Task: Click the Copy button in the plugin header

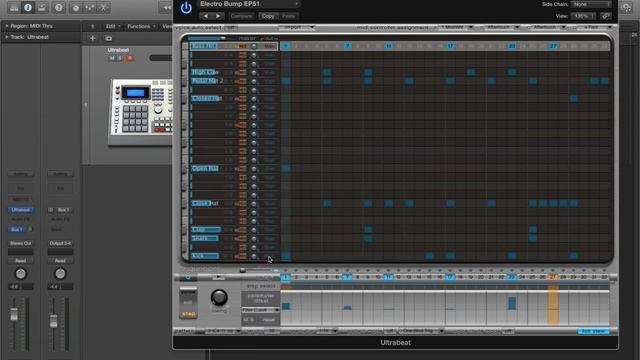Action: (x=268, y=16)
